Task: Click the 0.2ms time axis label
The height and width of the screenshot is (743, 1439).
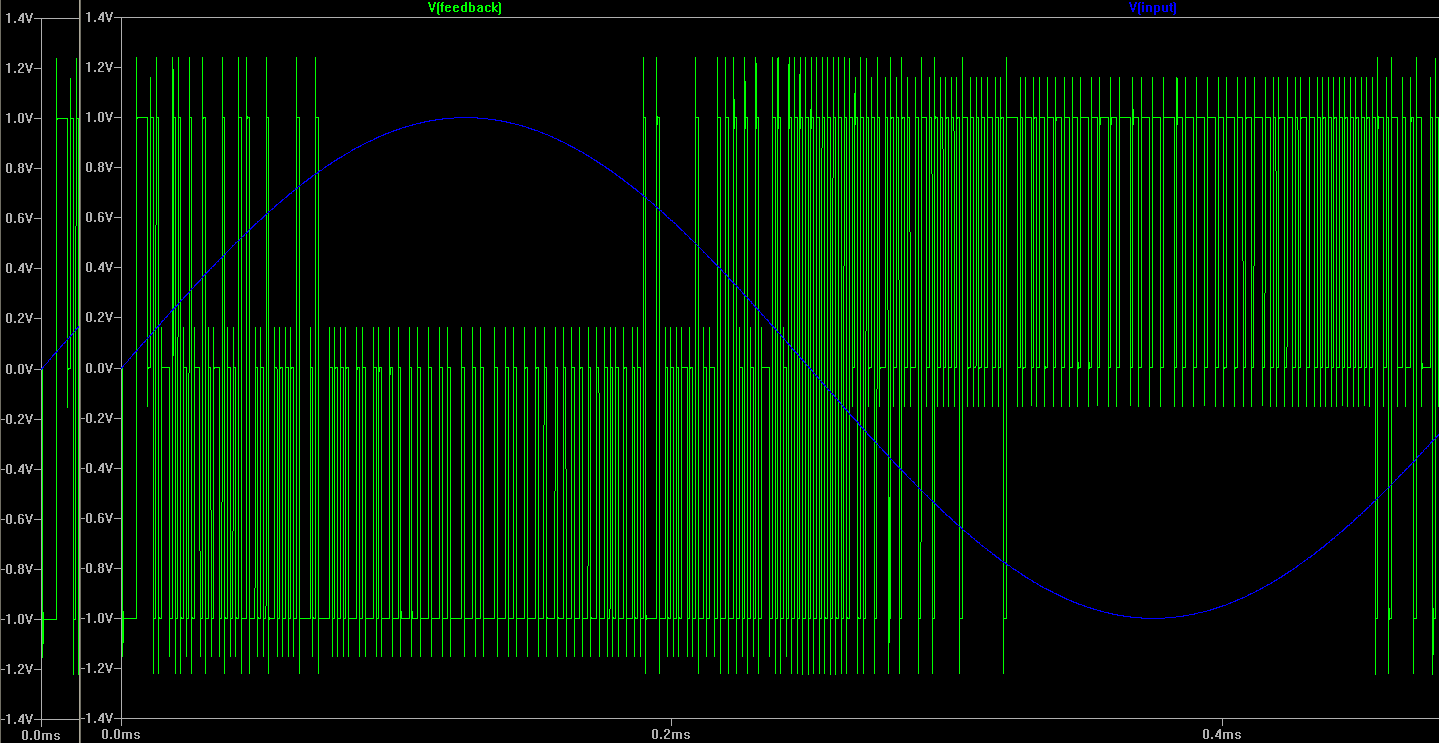Action: (671, 734)
